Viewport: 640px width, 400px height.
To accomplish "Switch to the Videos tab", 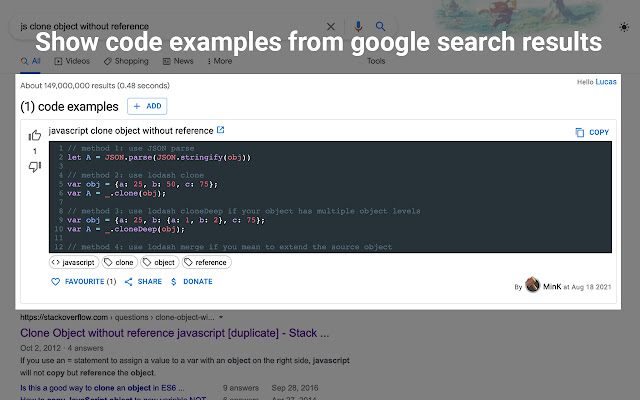I will click(x=72, y=61).
